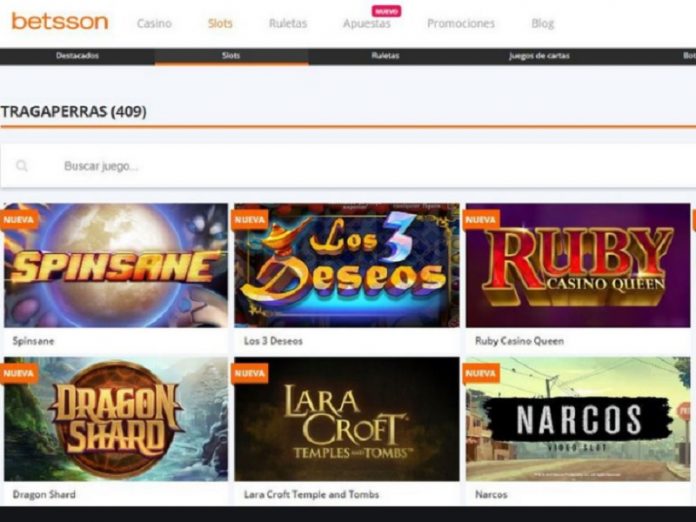The width and height of the screenshot is (696, 522).
Task: Click the NUEVA badge on Los 3 Deseos
Action: pos(249,220)
